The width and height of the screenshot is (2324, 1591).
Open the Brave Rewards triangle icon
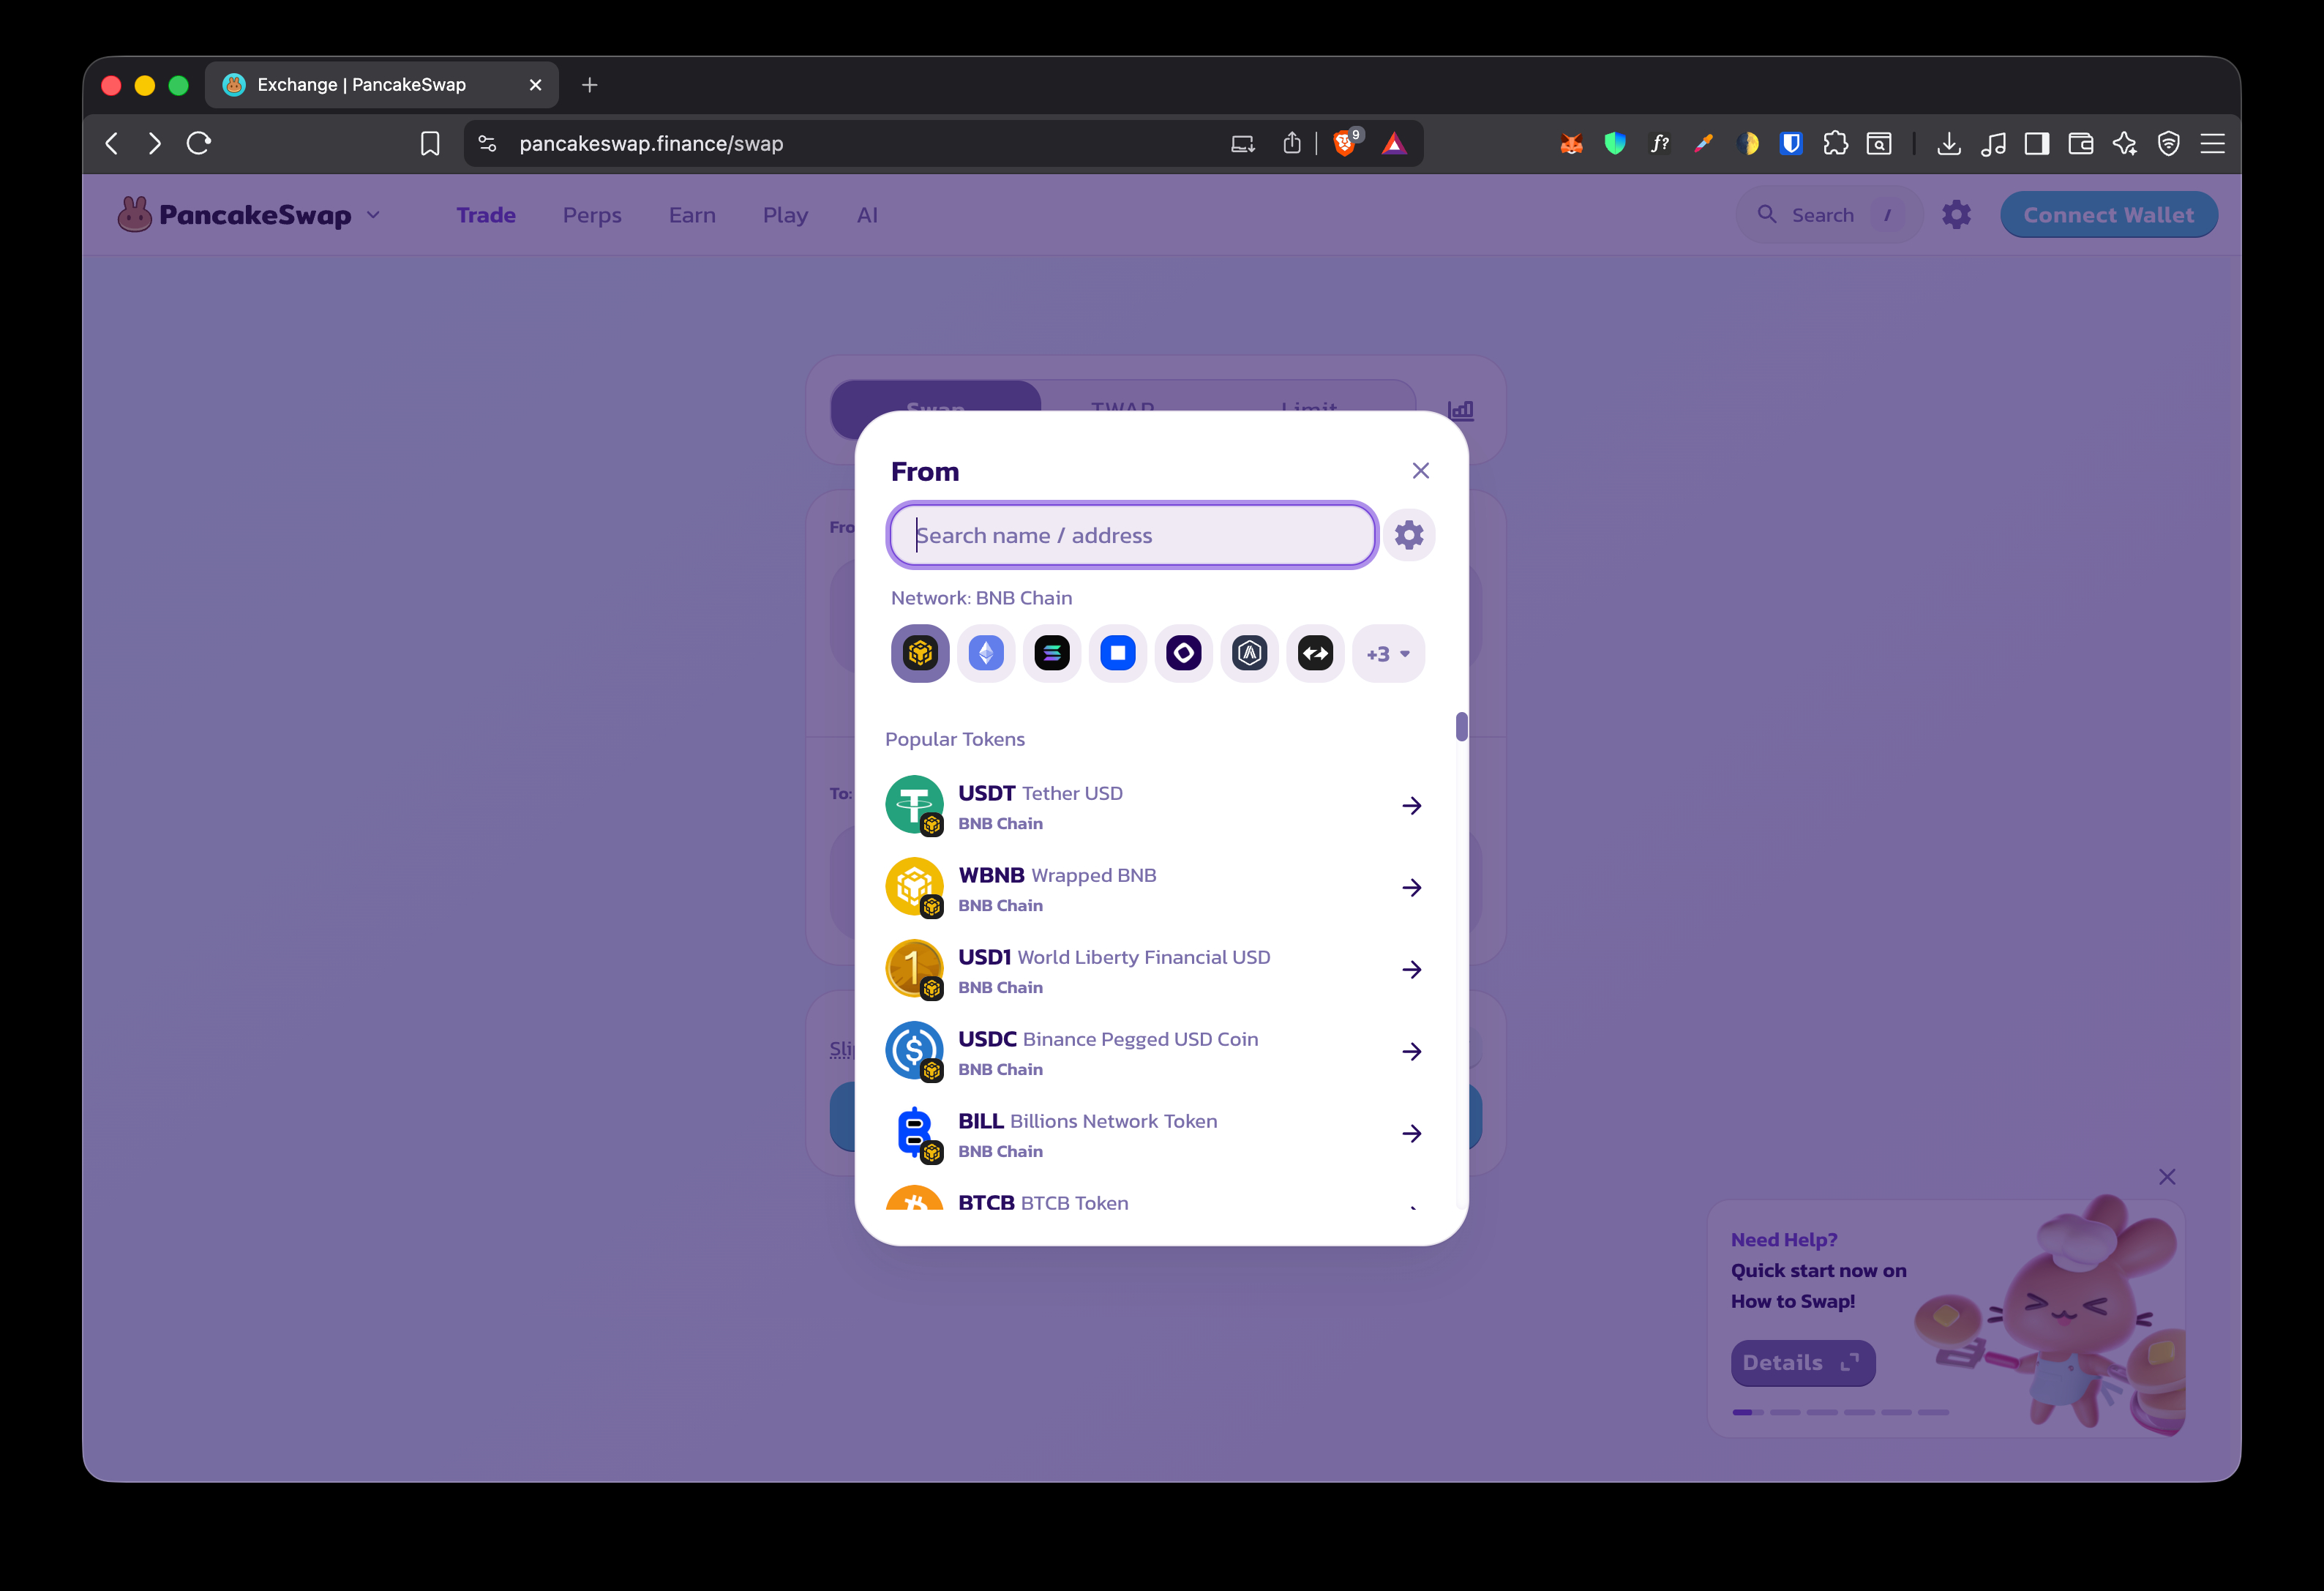coord(1394,144)
